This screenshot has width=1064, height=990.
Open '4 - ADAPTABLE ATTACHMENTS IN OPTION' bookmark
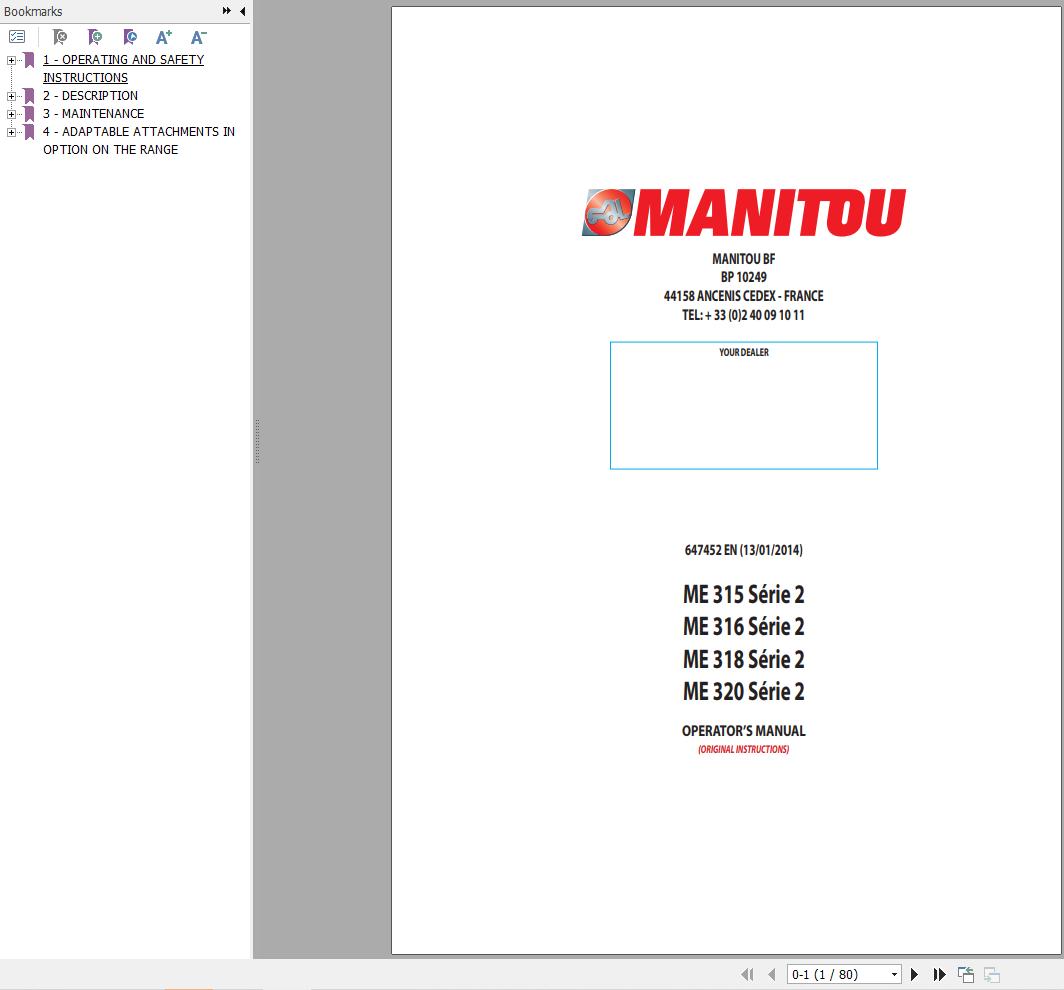(x=139, y=140)
